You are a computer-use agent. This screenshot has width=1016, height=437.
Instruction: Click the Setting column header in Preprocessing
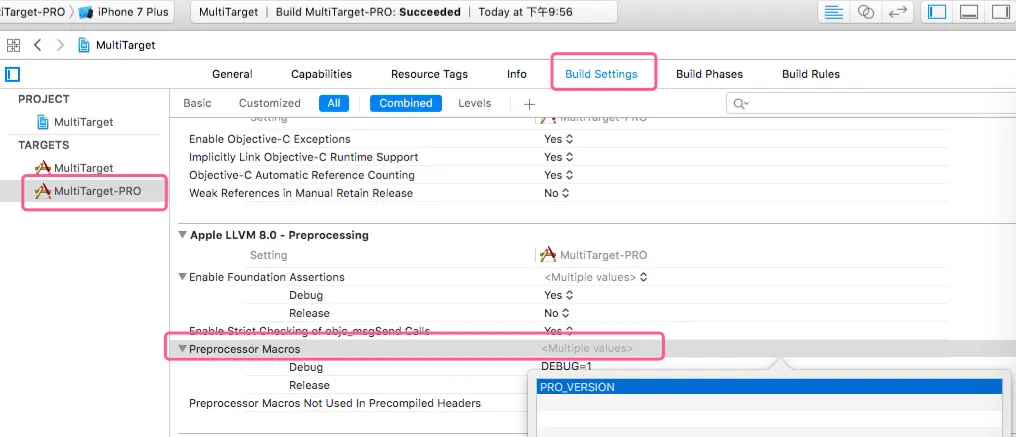[268, 255]
